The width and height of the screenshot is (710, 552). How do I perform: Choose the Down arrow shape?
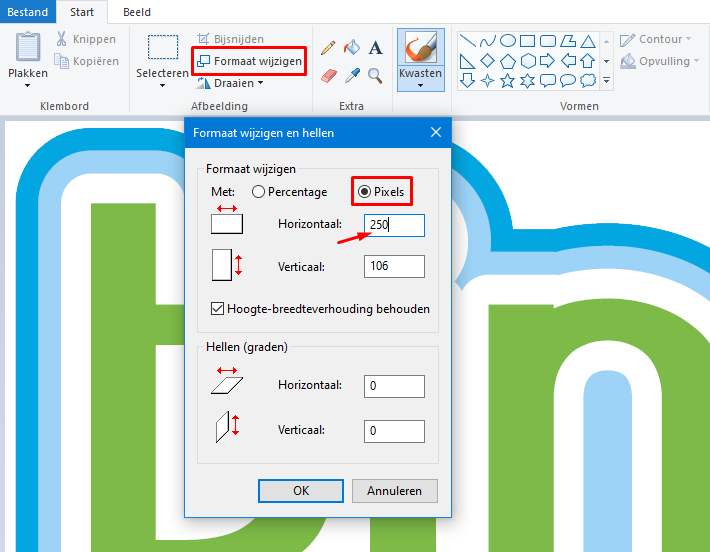[x=467, y=81]
